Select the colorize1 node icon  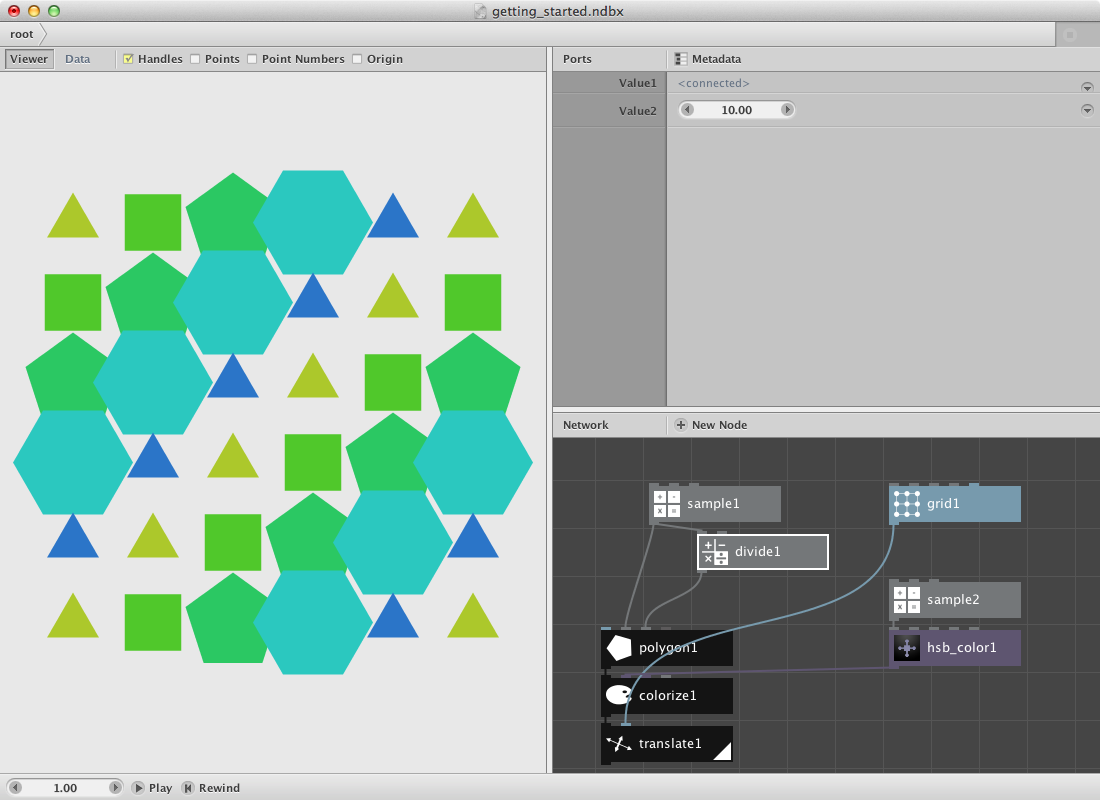click(618, 695)
